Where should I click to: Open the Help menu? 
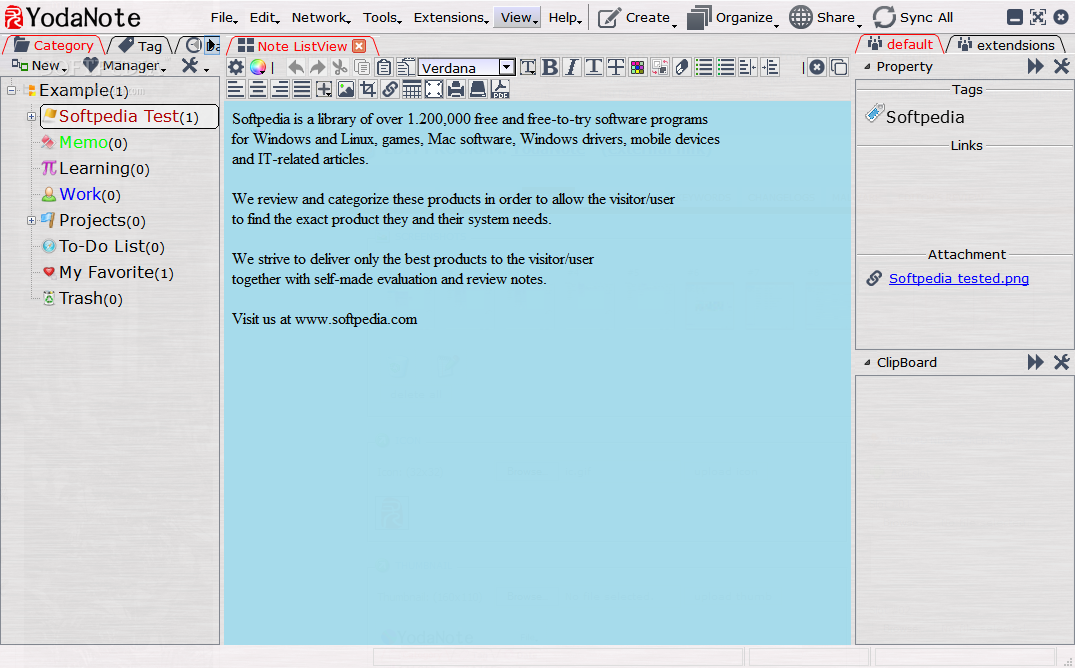tap(565, 18)
